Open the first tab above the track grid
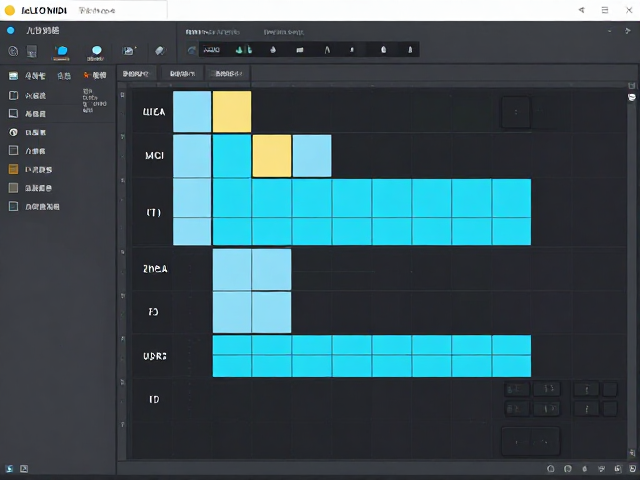Viewport: 640px width, 480px height. [136, 74]
